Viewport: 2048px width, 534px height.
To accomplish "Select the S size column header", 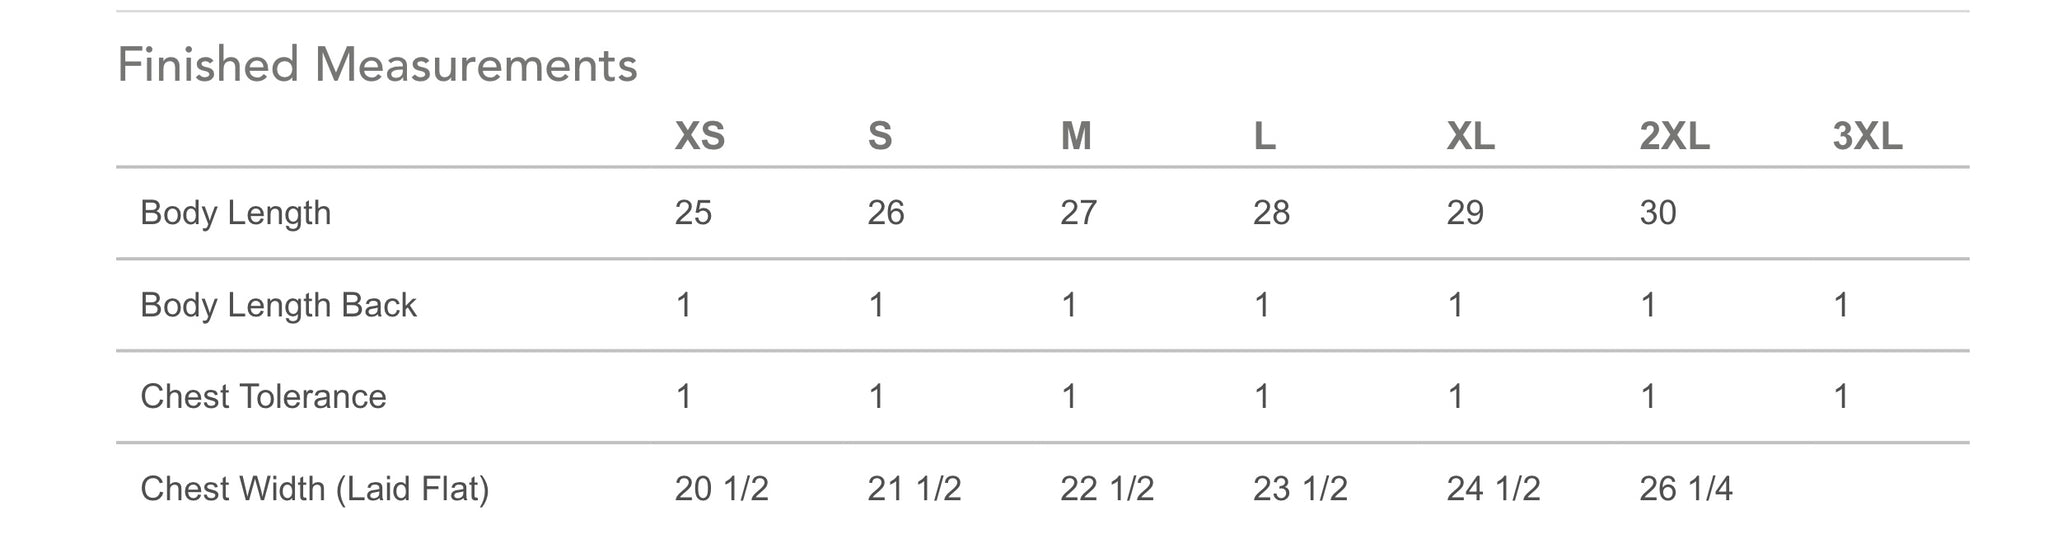I will click(x=880, y=136).
